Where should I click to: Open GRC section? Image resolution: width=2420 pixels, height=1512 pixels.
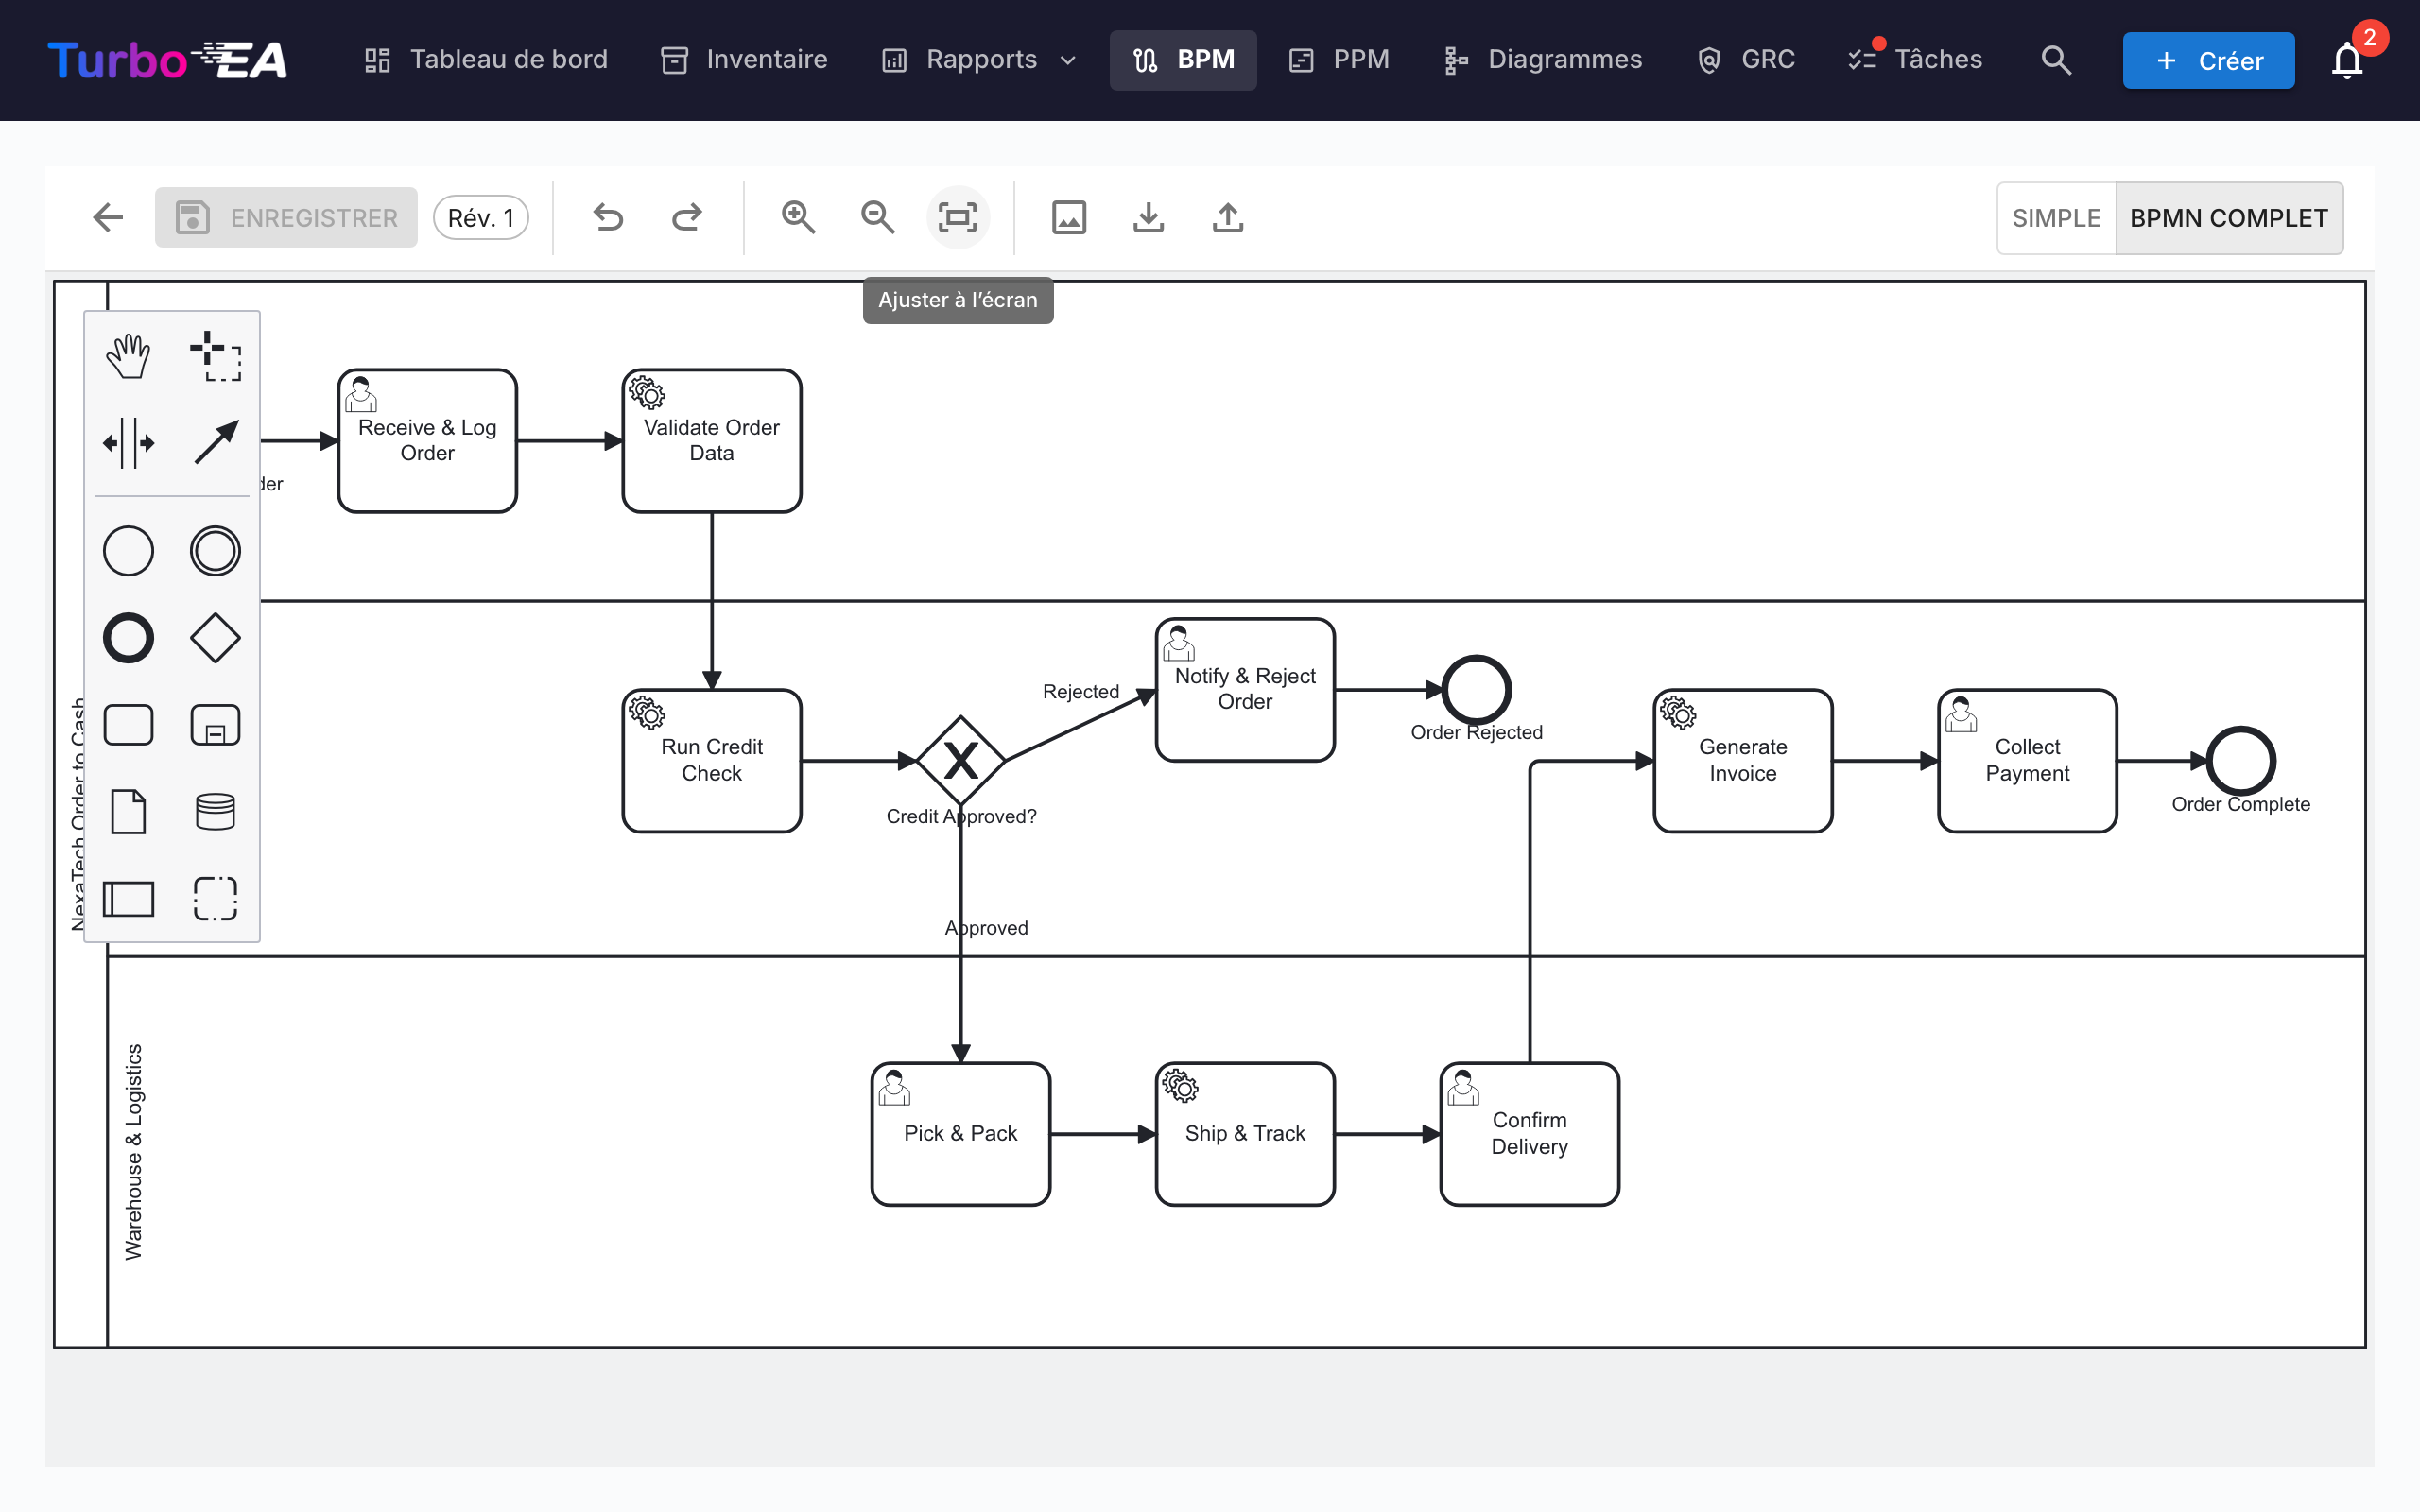1746,60
